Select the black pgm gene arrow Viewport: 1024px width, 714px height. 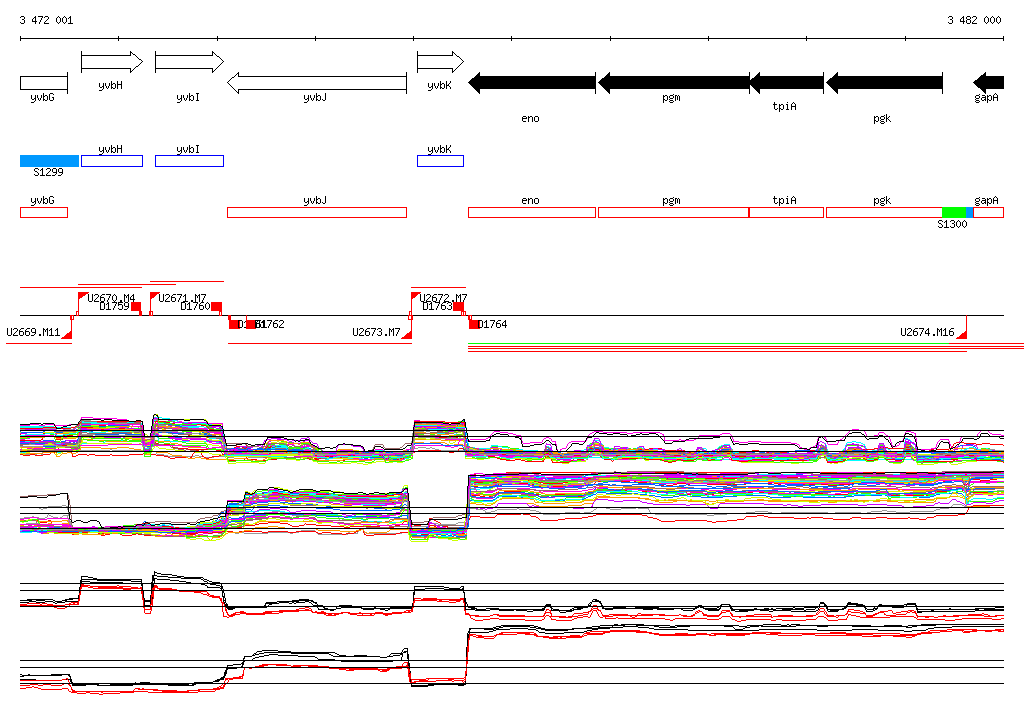click(x=673, y=83)
